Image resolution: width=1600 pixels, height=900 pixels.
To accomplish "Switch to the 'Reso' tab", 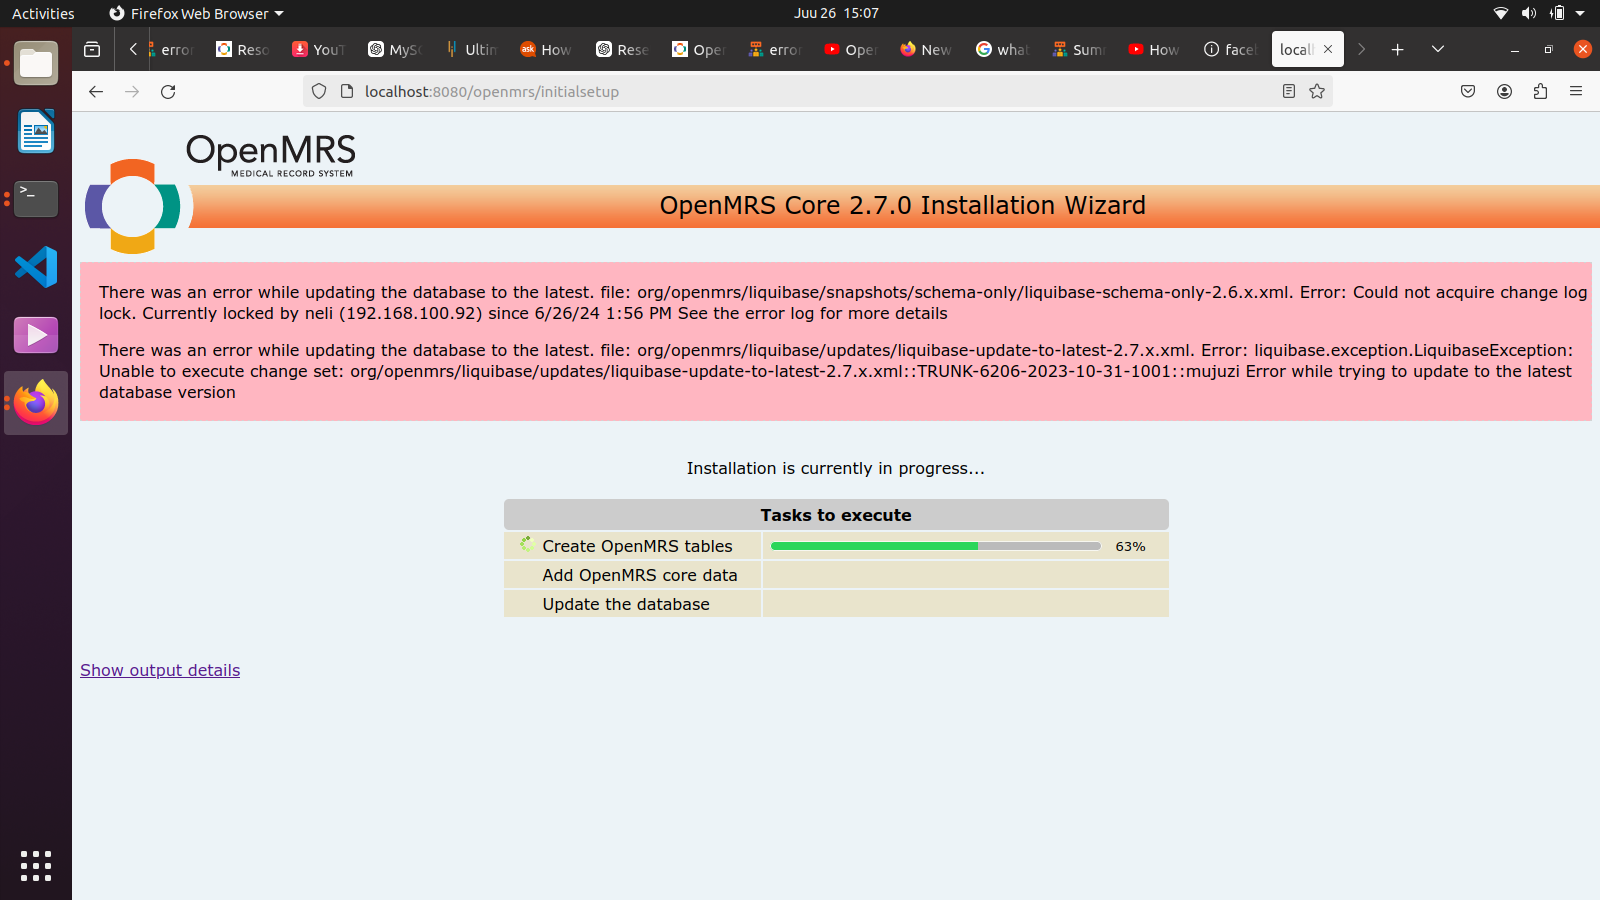I will click(243, 49).
